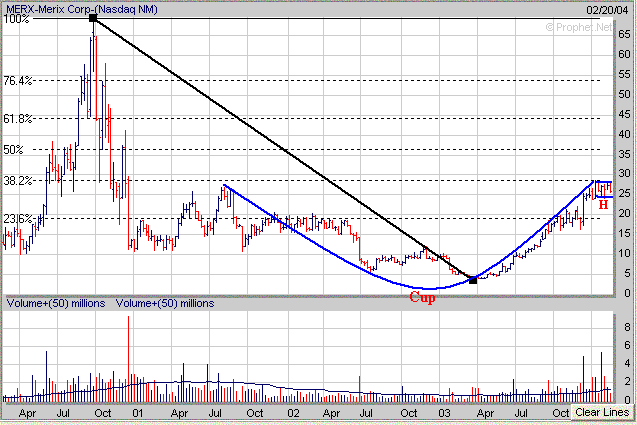Click the 38.2% Fibonacci level label
This screenshot has width=637, height=425.
tap(17, 181)
